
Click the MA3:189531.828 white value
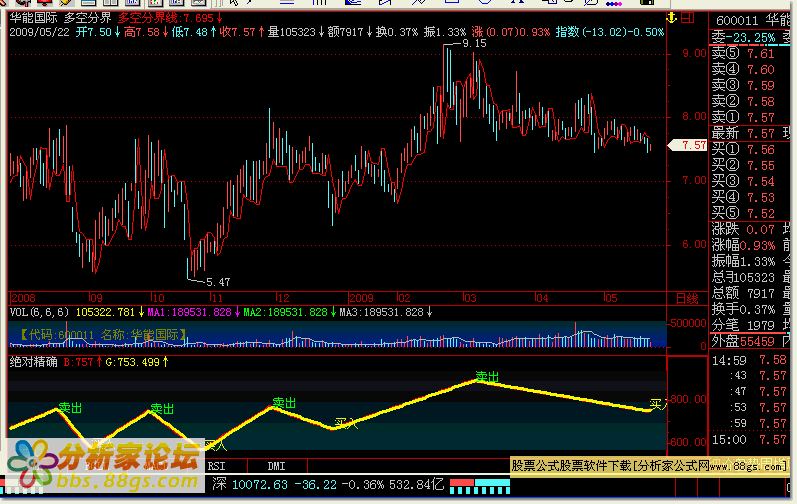386,312
